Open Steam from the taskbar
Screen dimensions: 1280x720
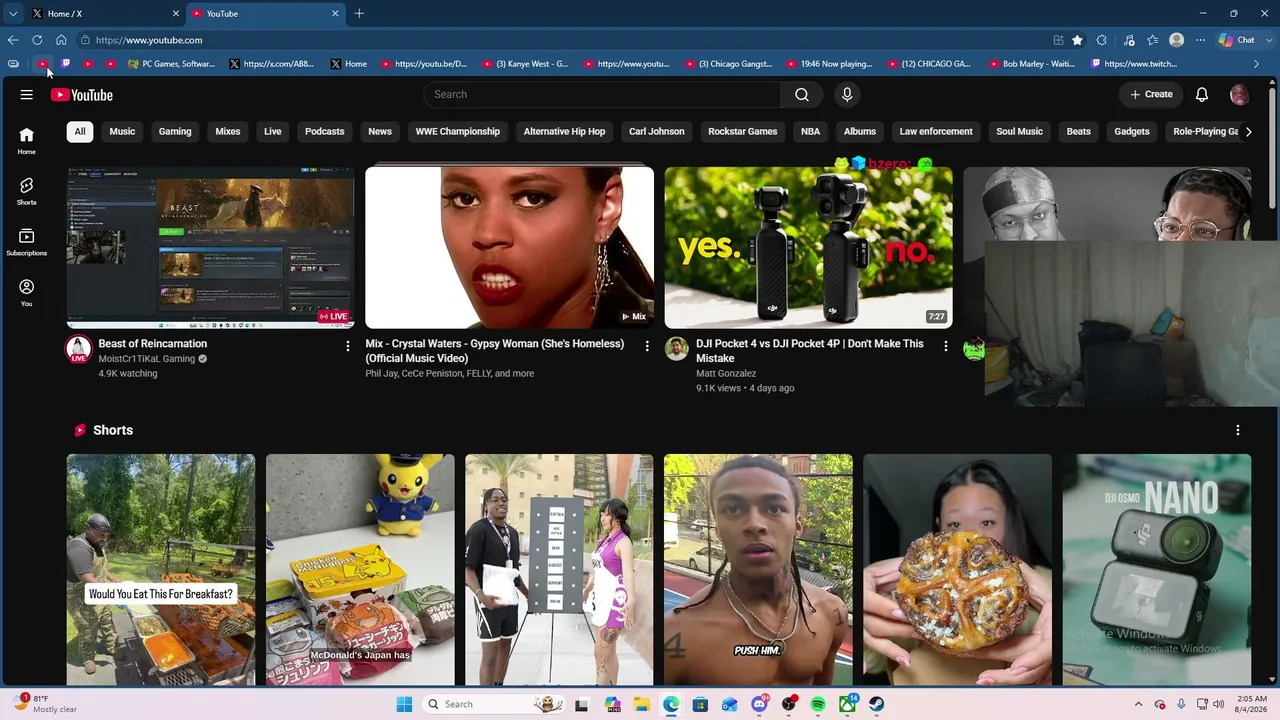tap(877, 704)
